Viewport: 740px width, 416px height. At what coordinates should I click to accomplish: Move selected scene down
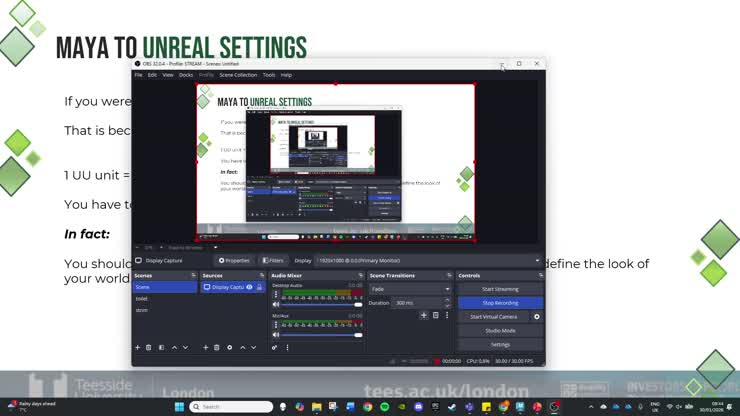185,348
